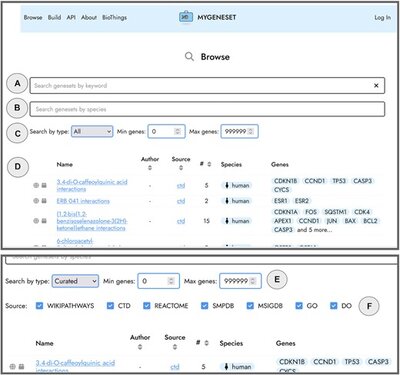This screenshot has width=400, height=375.
Task: Uncheck the REACTOME source checkbox
Action: 147,306
